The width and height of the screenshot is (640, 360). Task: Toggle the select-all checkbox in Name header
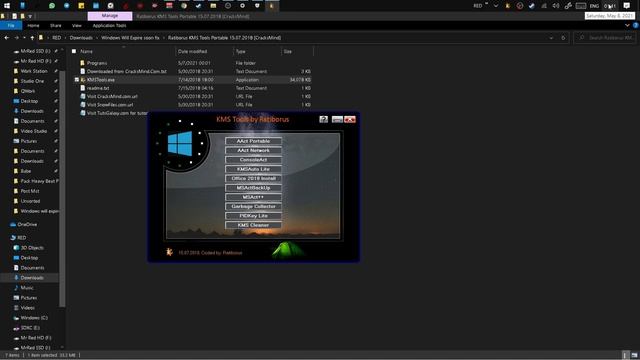point(74,51)
